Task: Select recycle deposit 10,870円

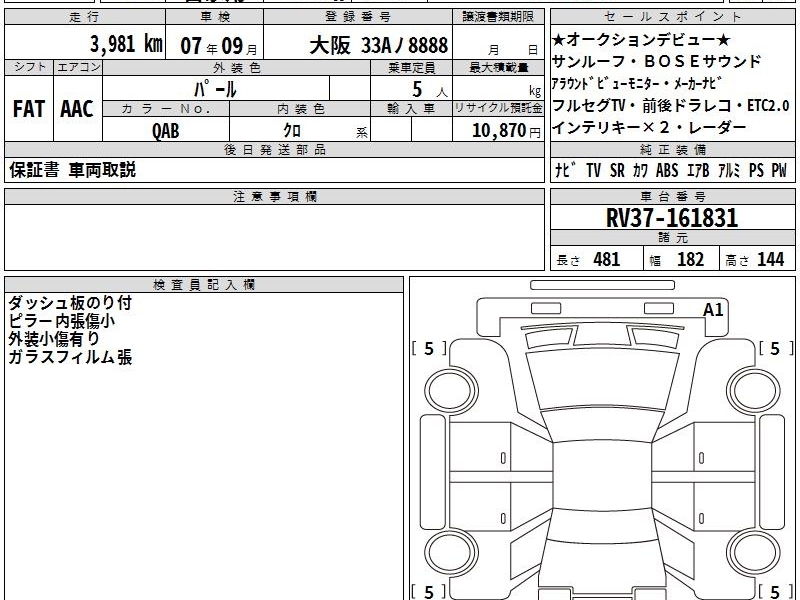Action: point(506,131)
